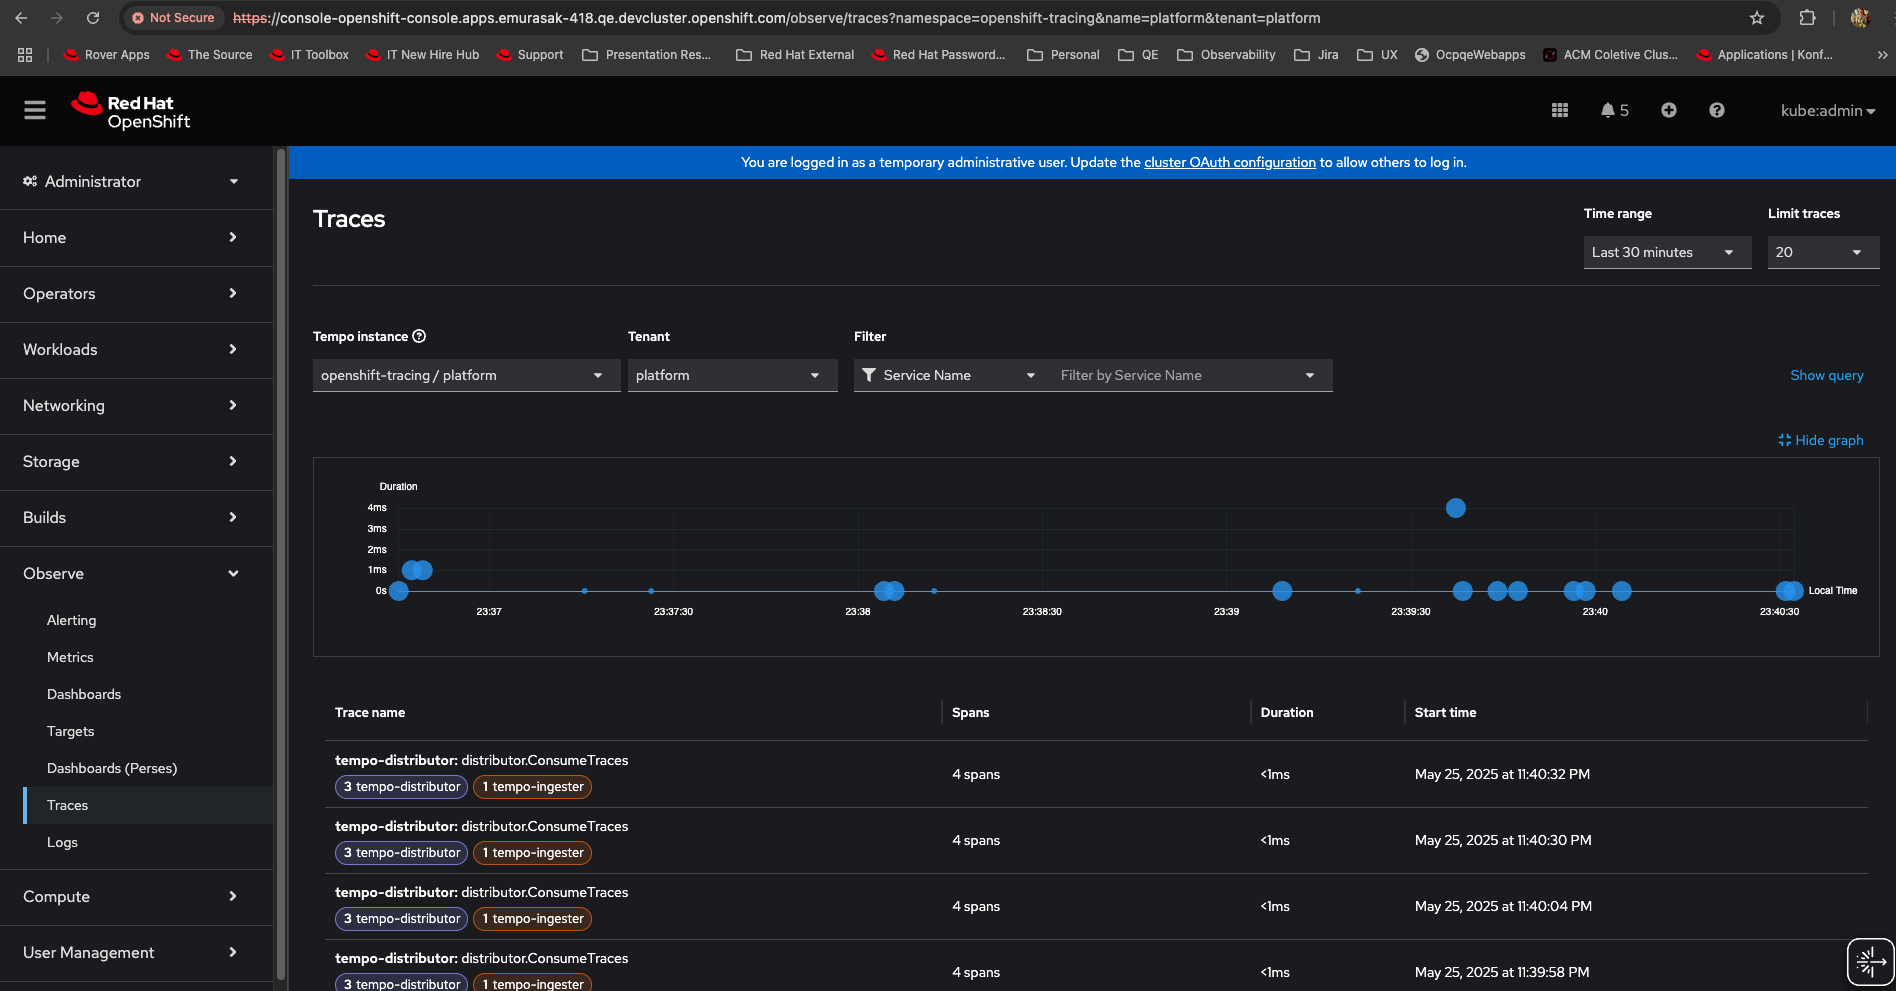
Task: Click the plus import icon in header
Action: [x=1668, y=110]
